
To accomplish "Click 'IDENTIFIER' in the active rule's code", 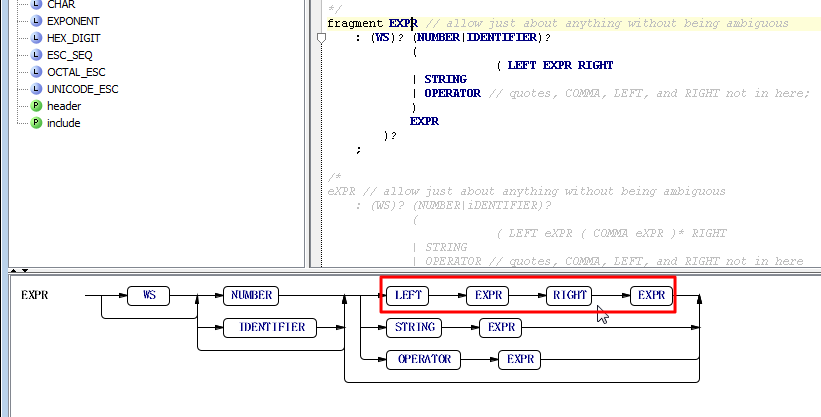I will [x=502, y=38].
